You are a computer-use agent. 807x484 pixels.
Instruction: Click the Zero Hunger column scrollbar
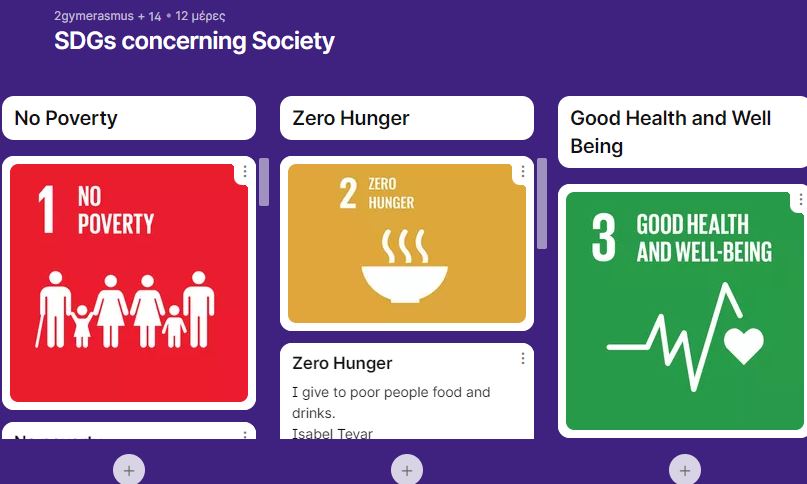tap(542, 203)
